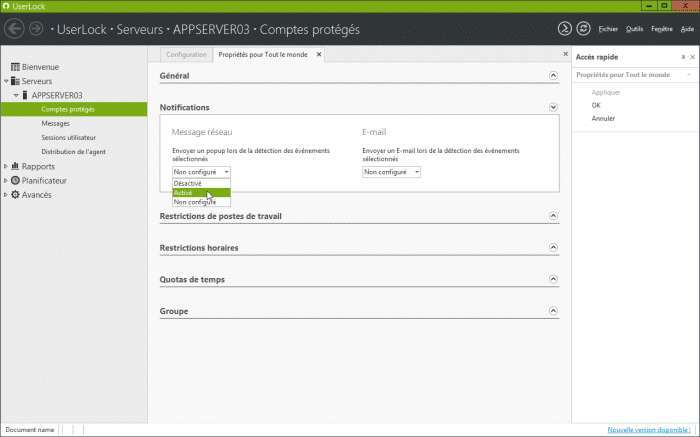Click APPSERVER03 in the breadcrumb
This screenshot has width=700, height=437.
point(211,29)
